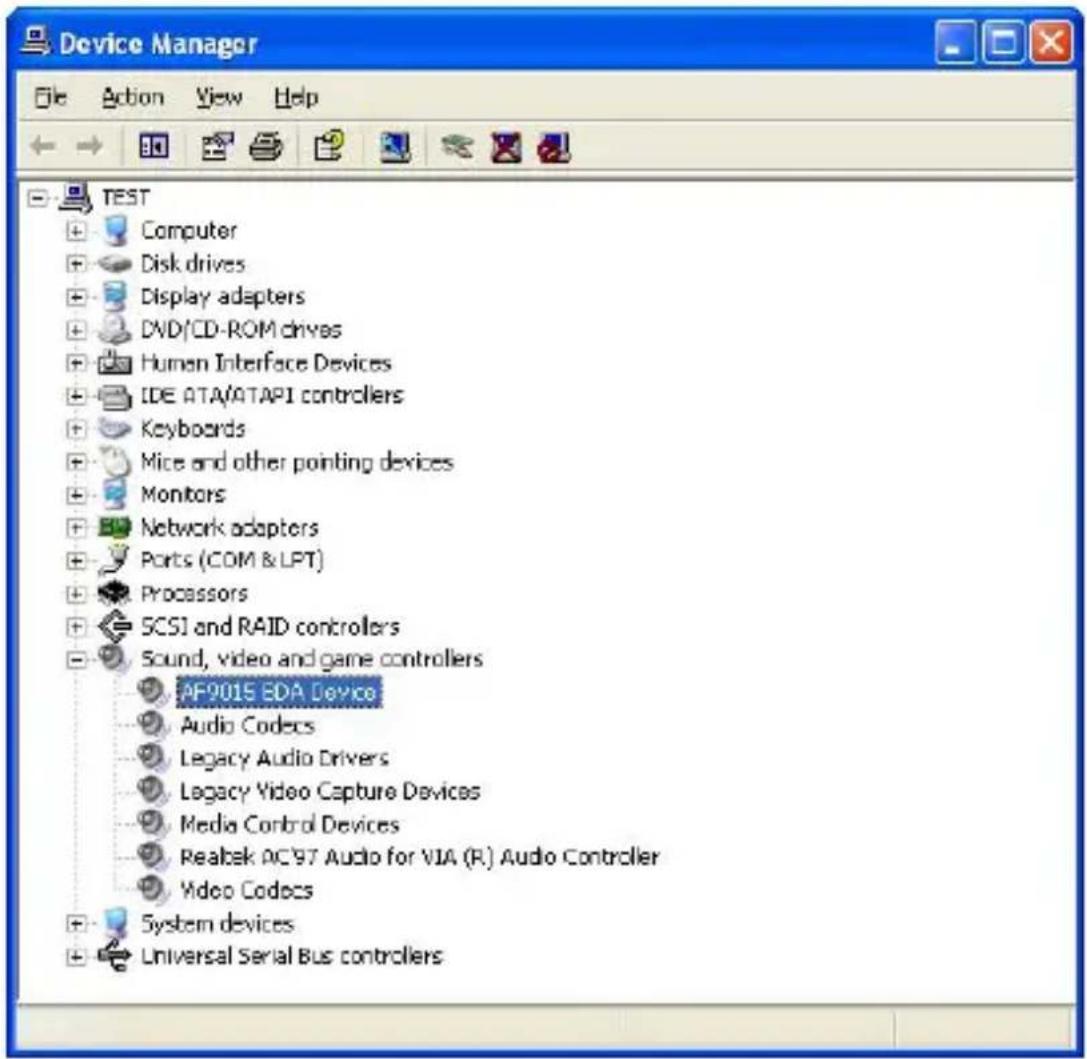This screenshot has width=1087, height=1059.
Task: Click the Forward arrow toolbar icon
Action: (x=89, y=146)
